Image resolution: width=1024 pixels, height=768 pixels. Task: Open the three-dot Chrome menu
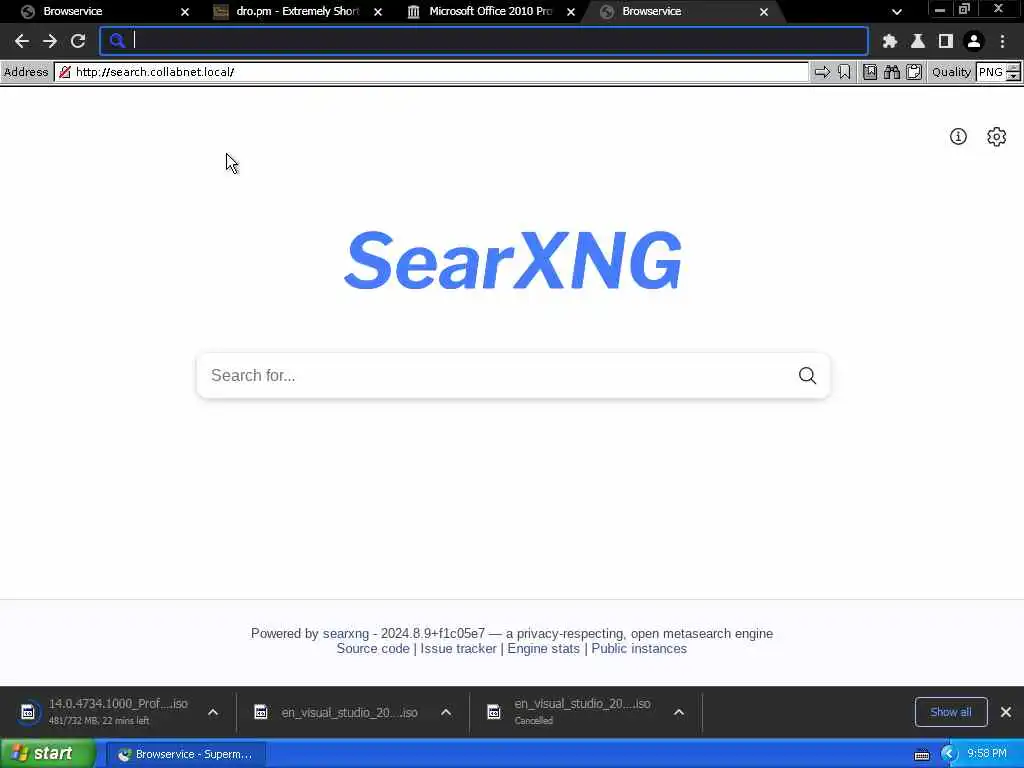[1002, 41]
